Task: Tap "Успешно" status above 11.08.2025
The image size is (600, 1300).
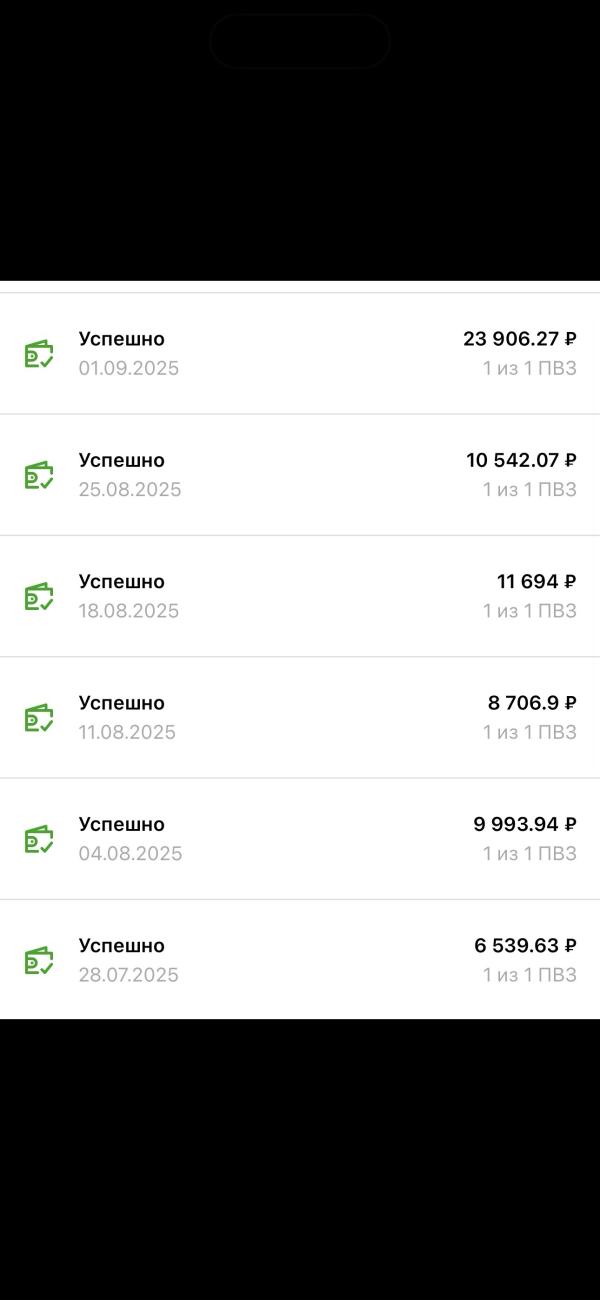Action: point(122,703)
